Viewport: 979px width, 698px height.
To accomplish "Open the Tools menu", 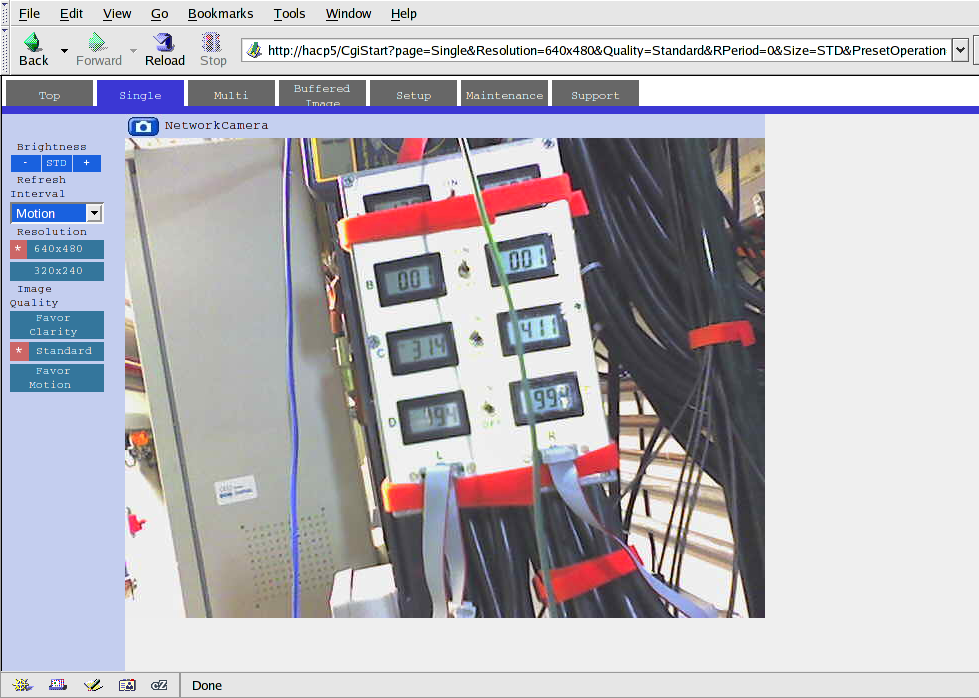I will [289, 14].
